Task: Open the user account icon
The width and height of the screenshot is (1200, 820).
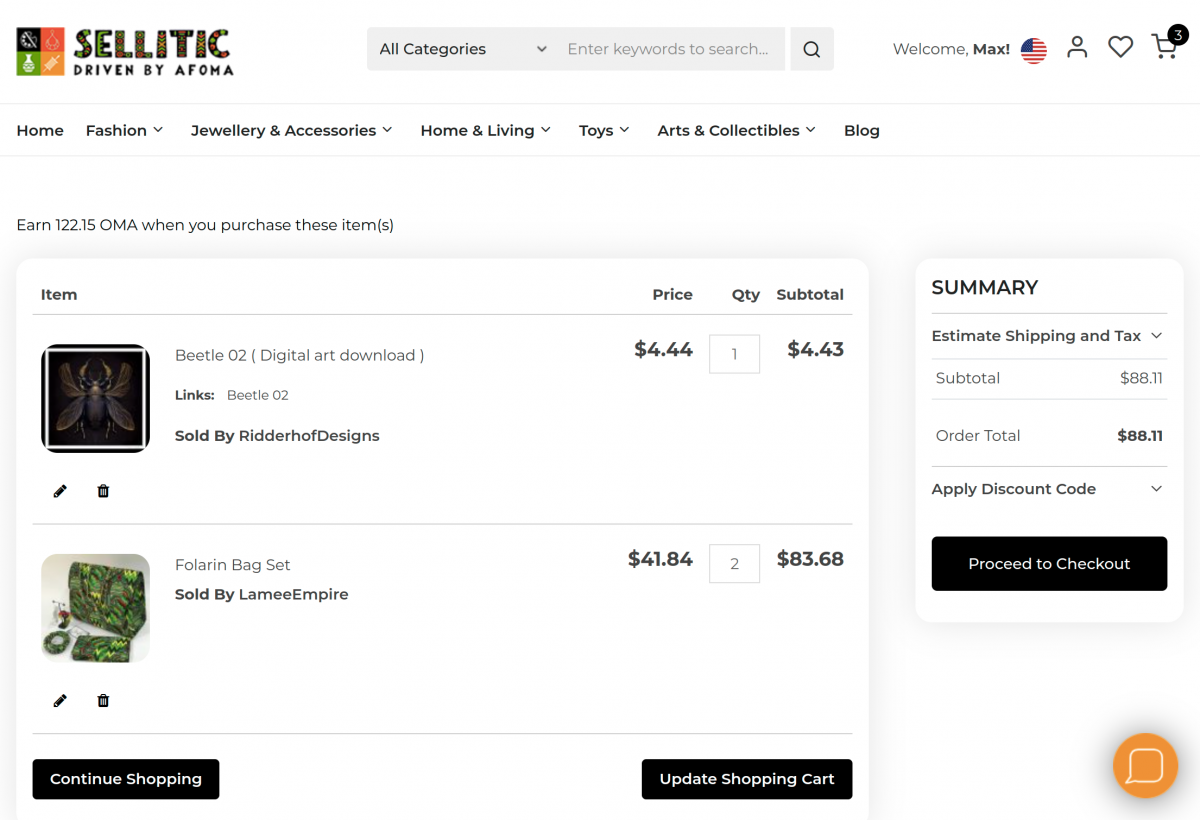Action: [x=1077, y=47]
